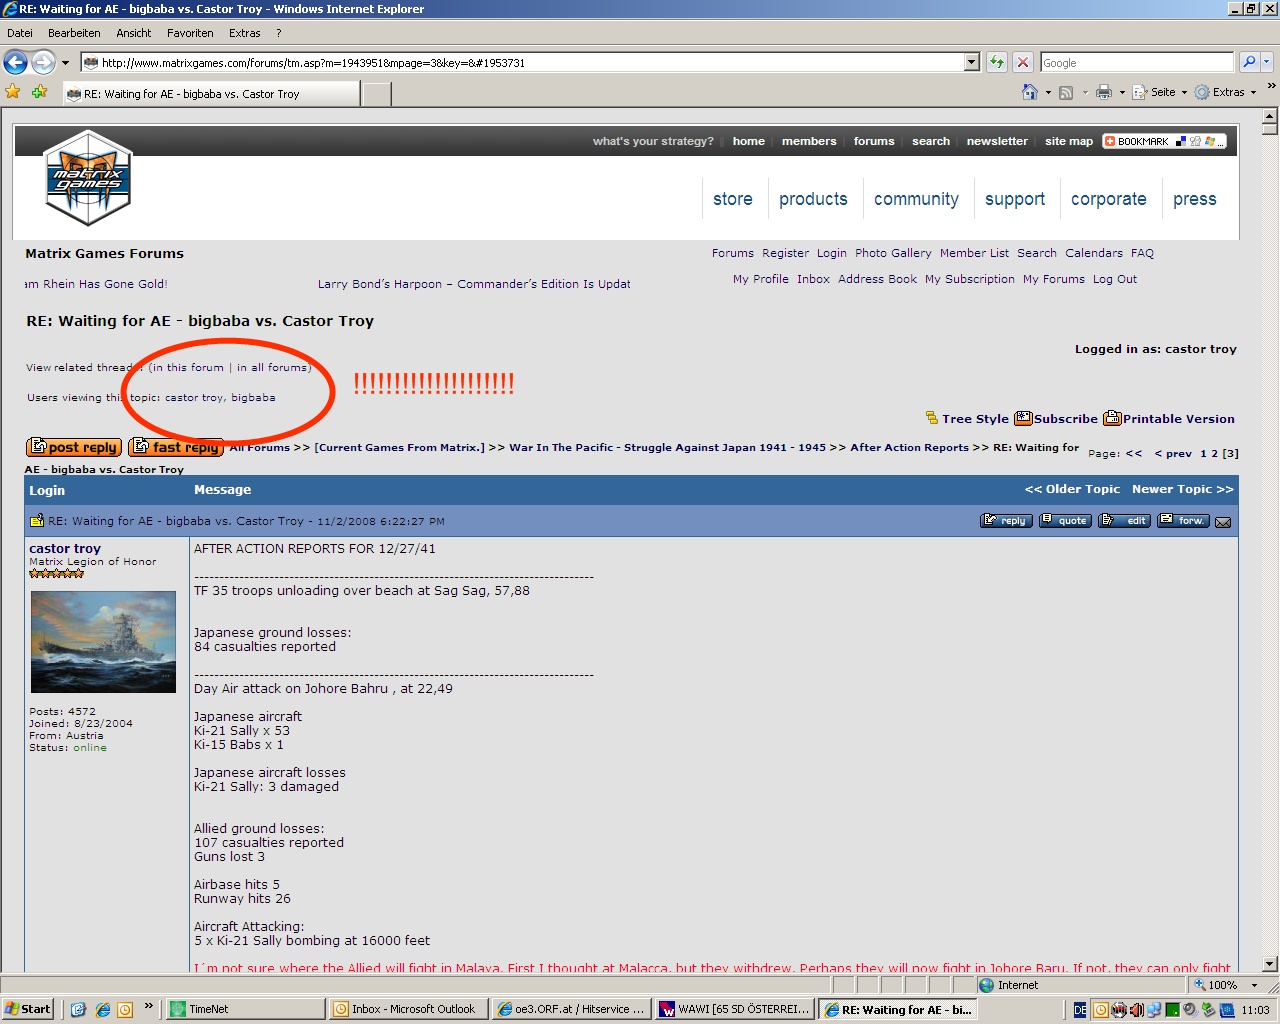The height and width of the screenshot is (1024, 1280).
Task: Click the Log Out link
Action: tap(1115, 279)
